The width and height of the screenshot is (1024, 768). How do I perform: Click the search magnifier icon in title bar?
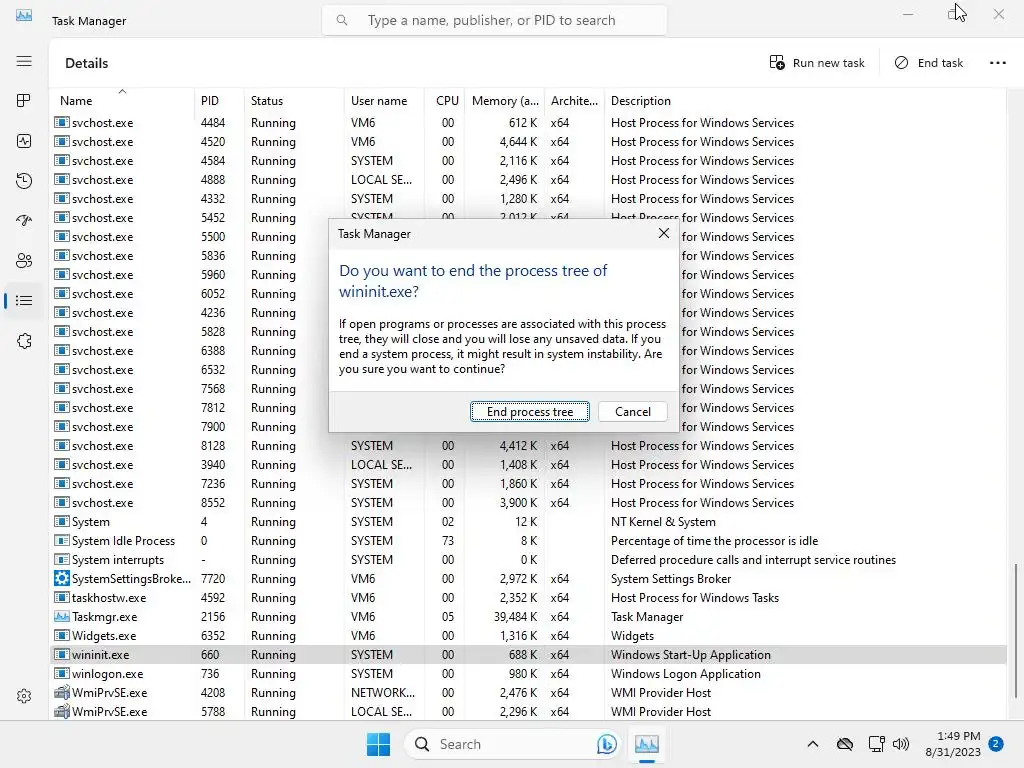pos(342,20)
